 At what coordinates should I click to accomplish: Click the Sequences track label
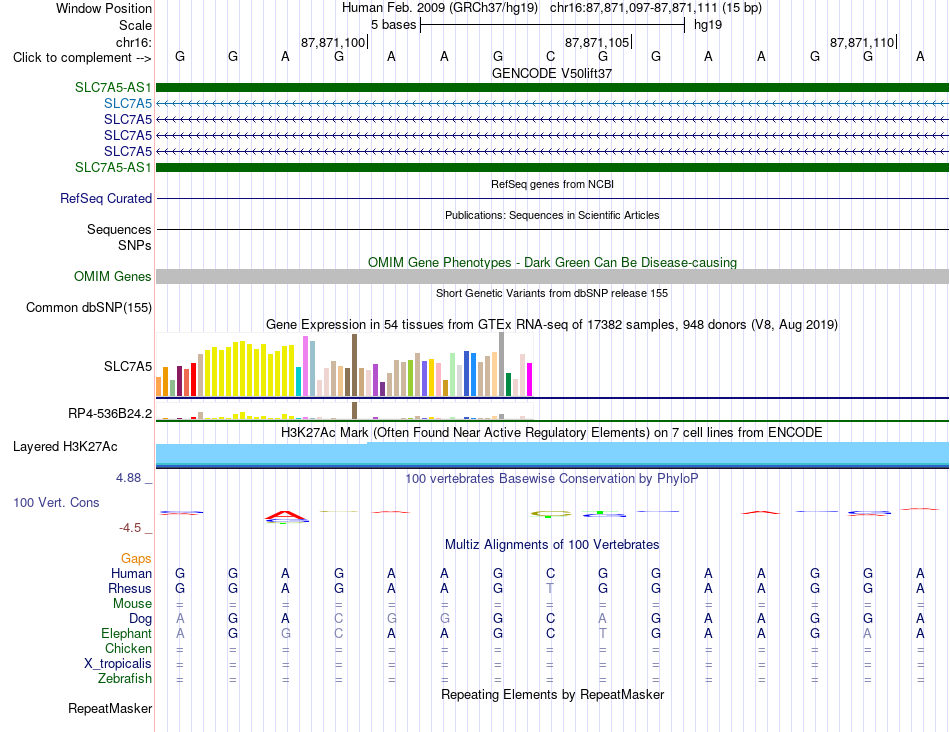(119, 230)
